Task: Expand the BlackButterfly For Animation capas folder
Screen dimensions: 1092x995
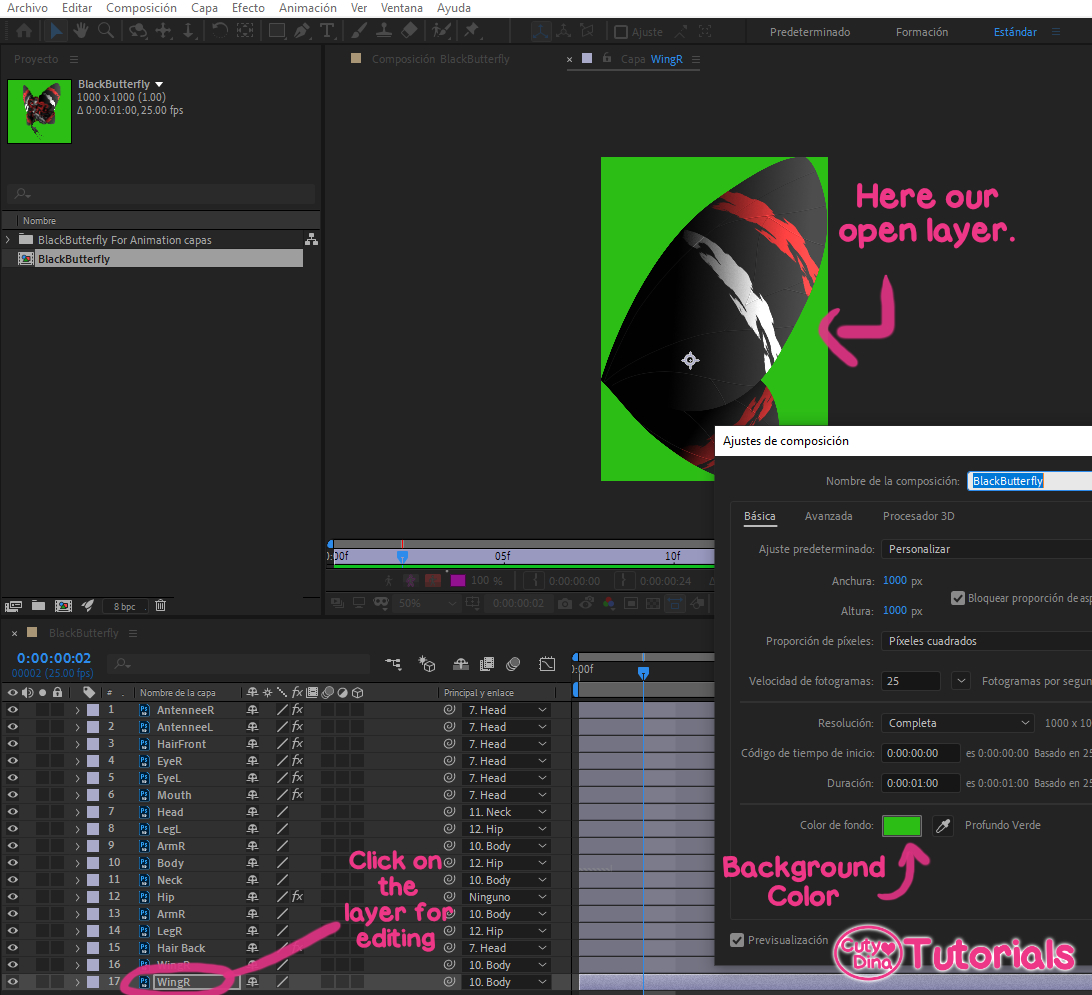Action: (9, 240)
